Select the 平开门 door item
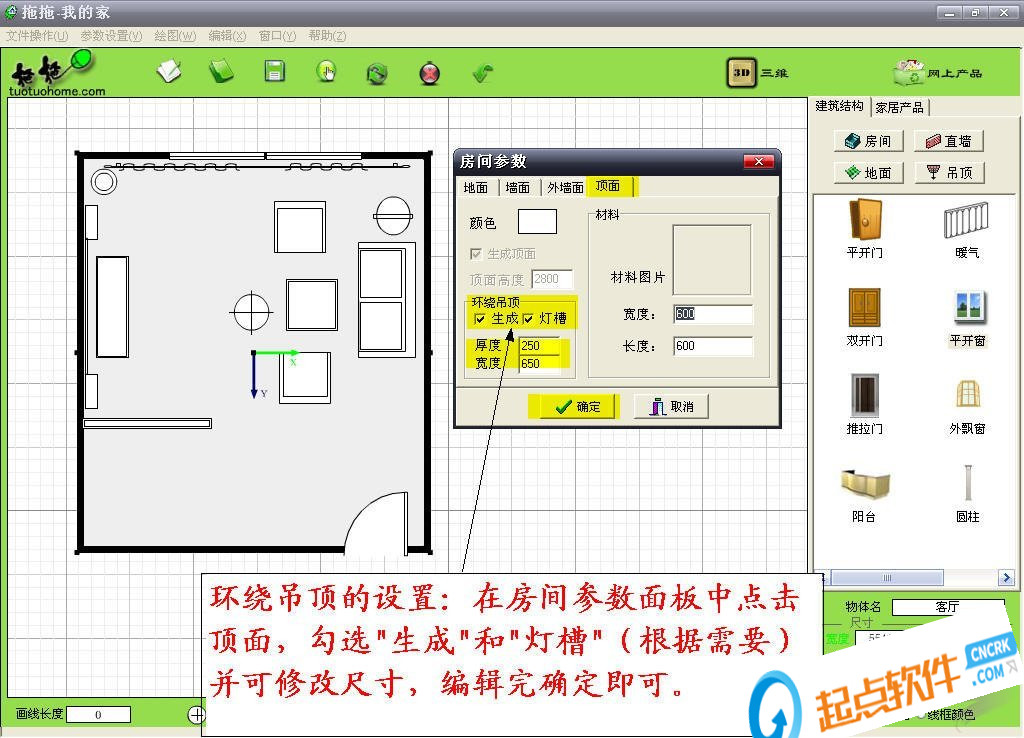Screen dimensions: 1024x738 click(865, 229)
